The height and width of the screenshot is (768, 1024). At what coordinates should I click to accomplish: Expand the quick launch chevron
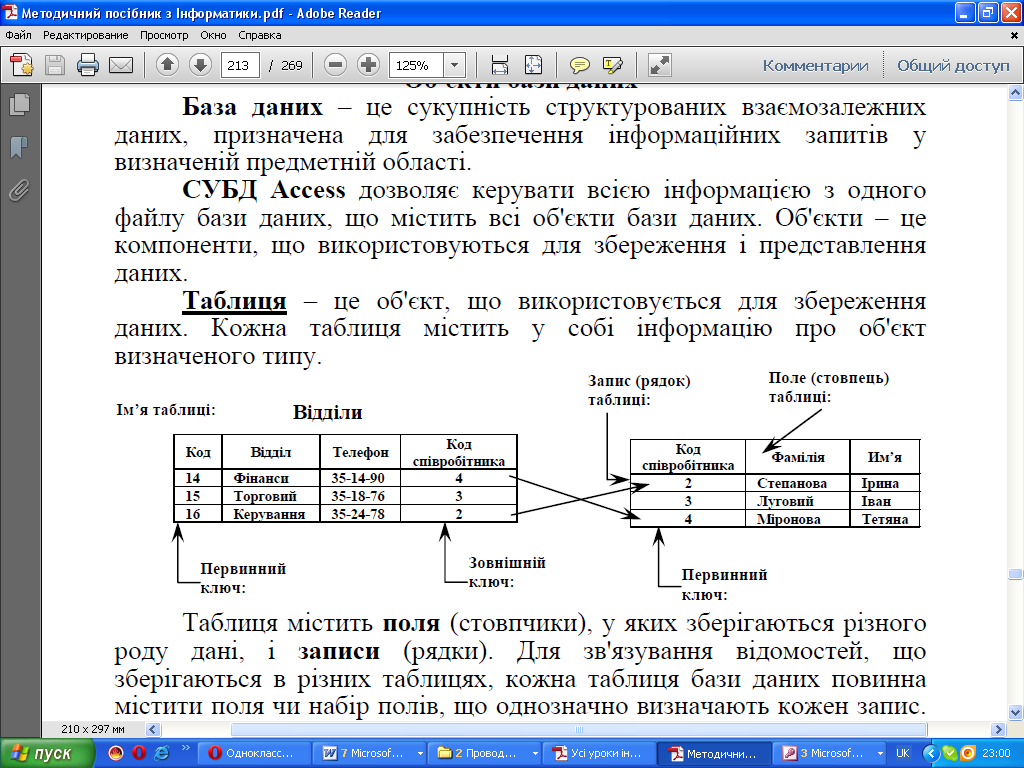(x=185, y=748)
